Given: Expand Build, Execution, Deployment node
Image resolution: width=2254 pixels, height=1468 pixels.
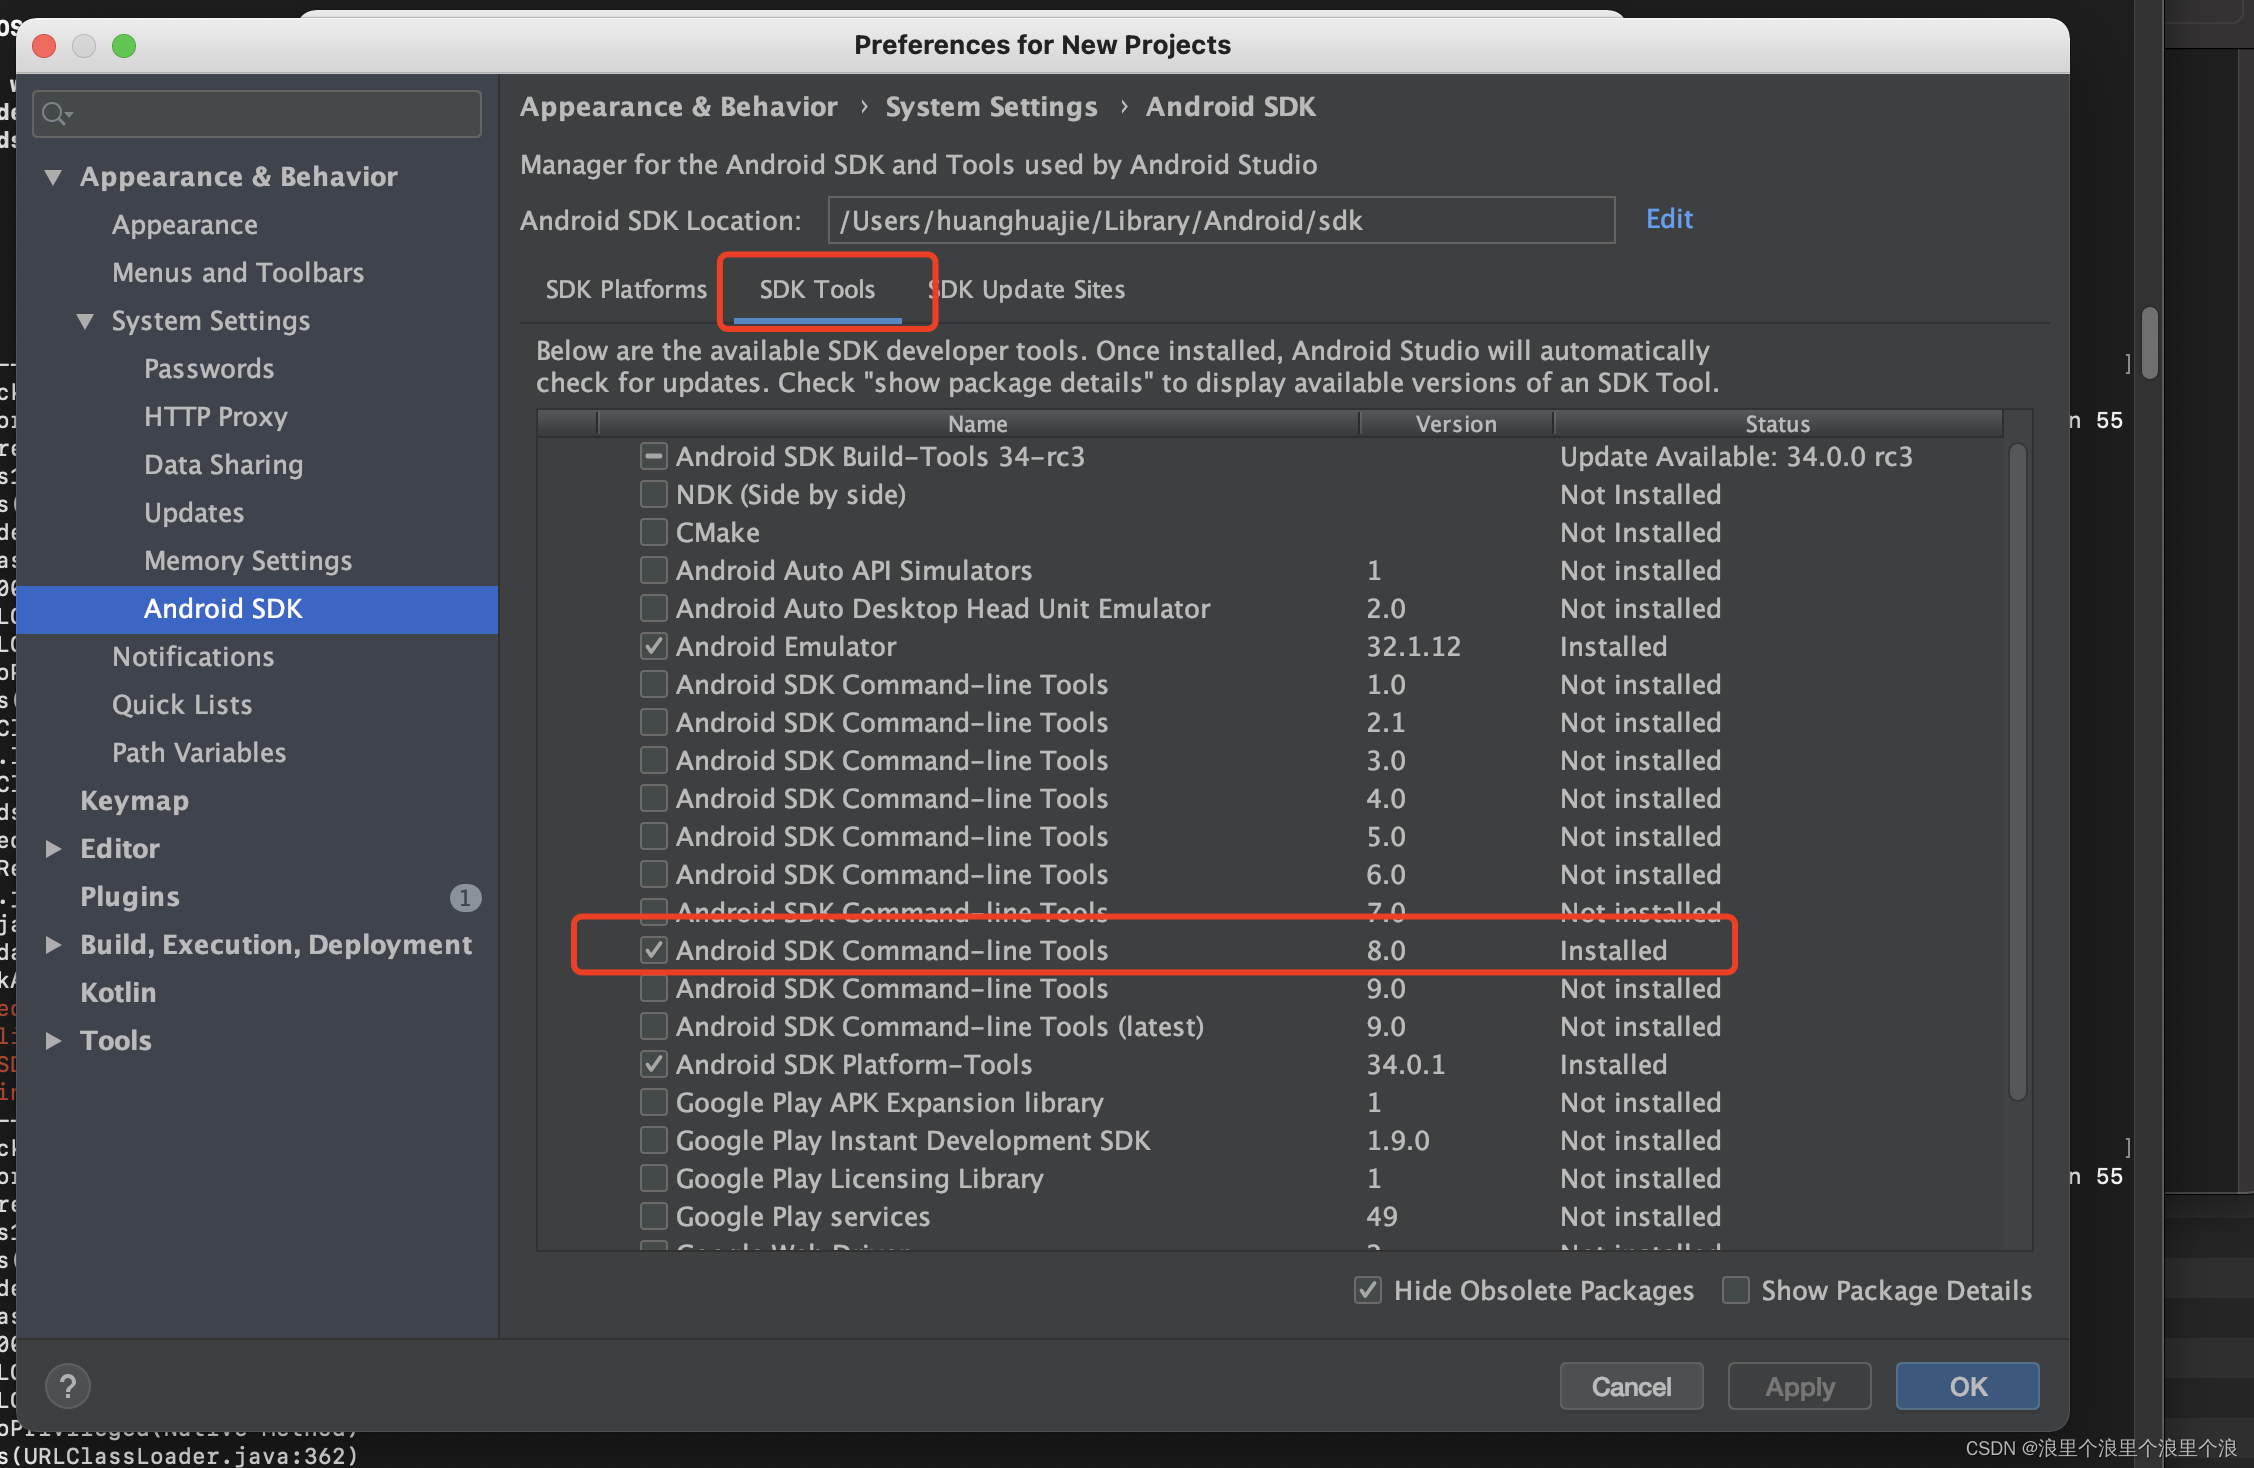Looking at the screenshot, I should pos(54,945).
